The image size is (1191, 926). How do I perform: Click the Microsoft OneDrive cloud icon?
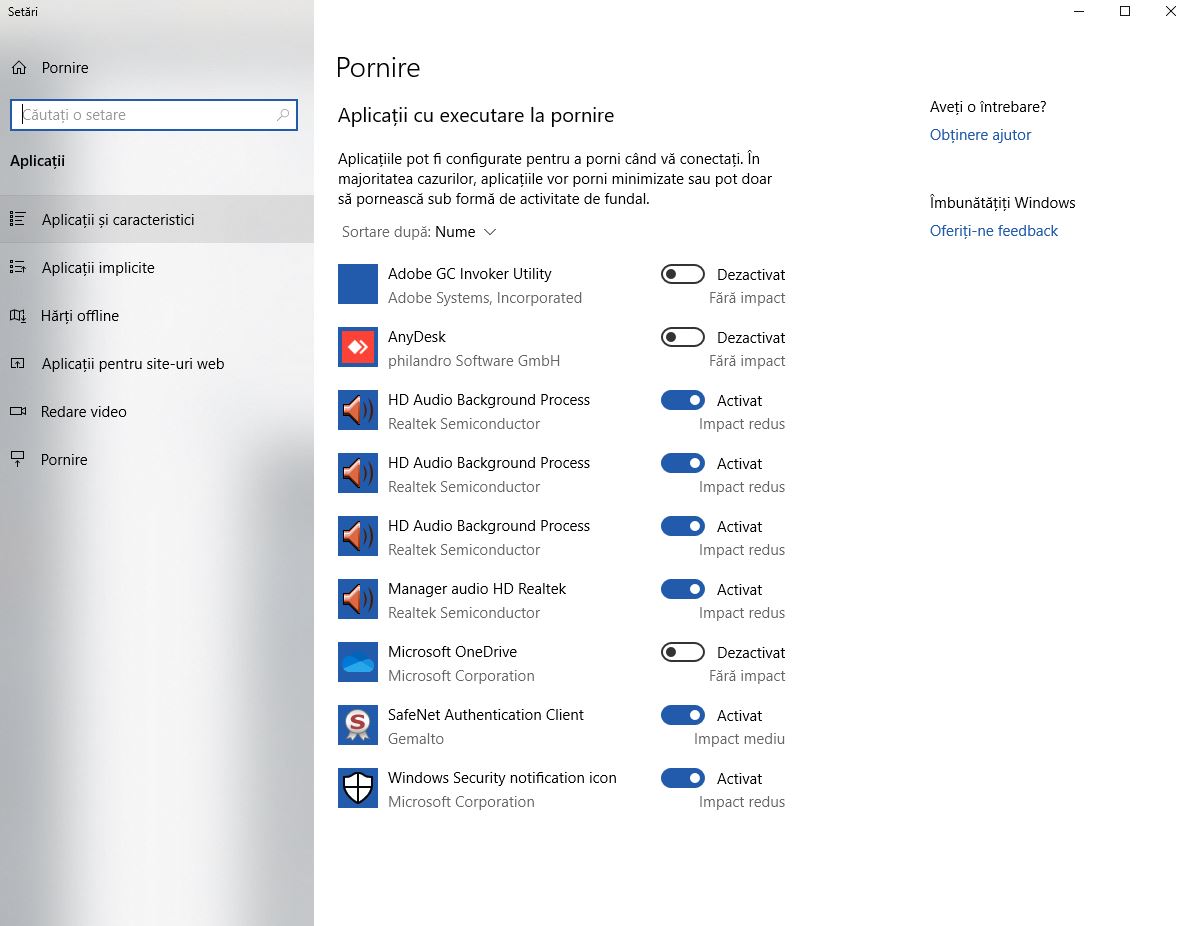click(357, 662)
